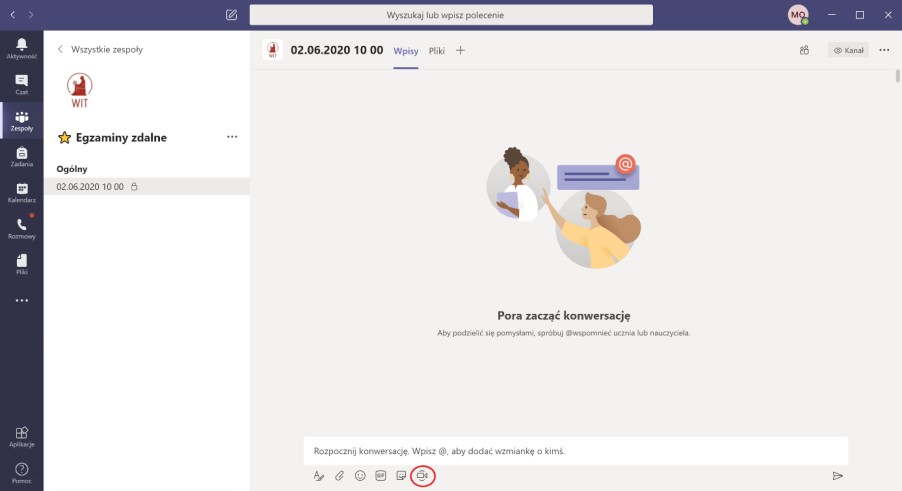
Task: Start a meeting with the video camera icon
Action: (x=422, y=476)
